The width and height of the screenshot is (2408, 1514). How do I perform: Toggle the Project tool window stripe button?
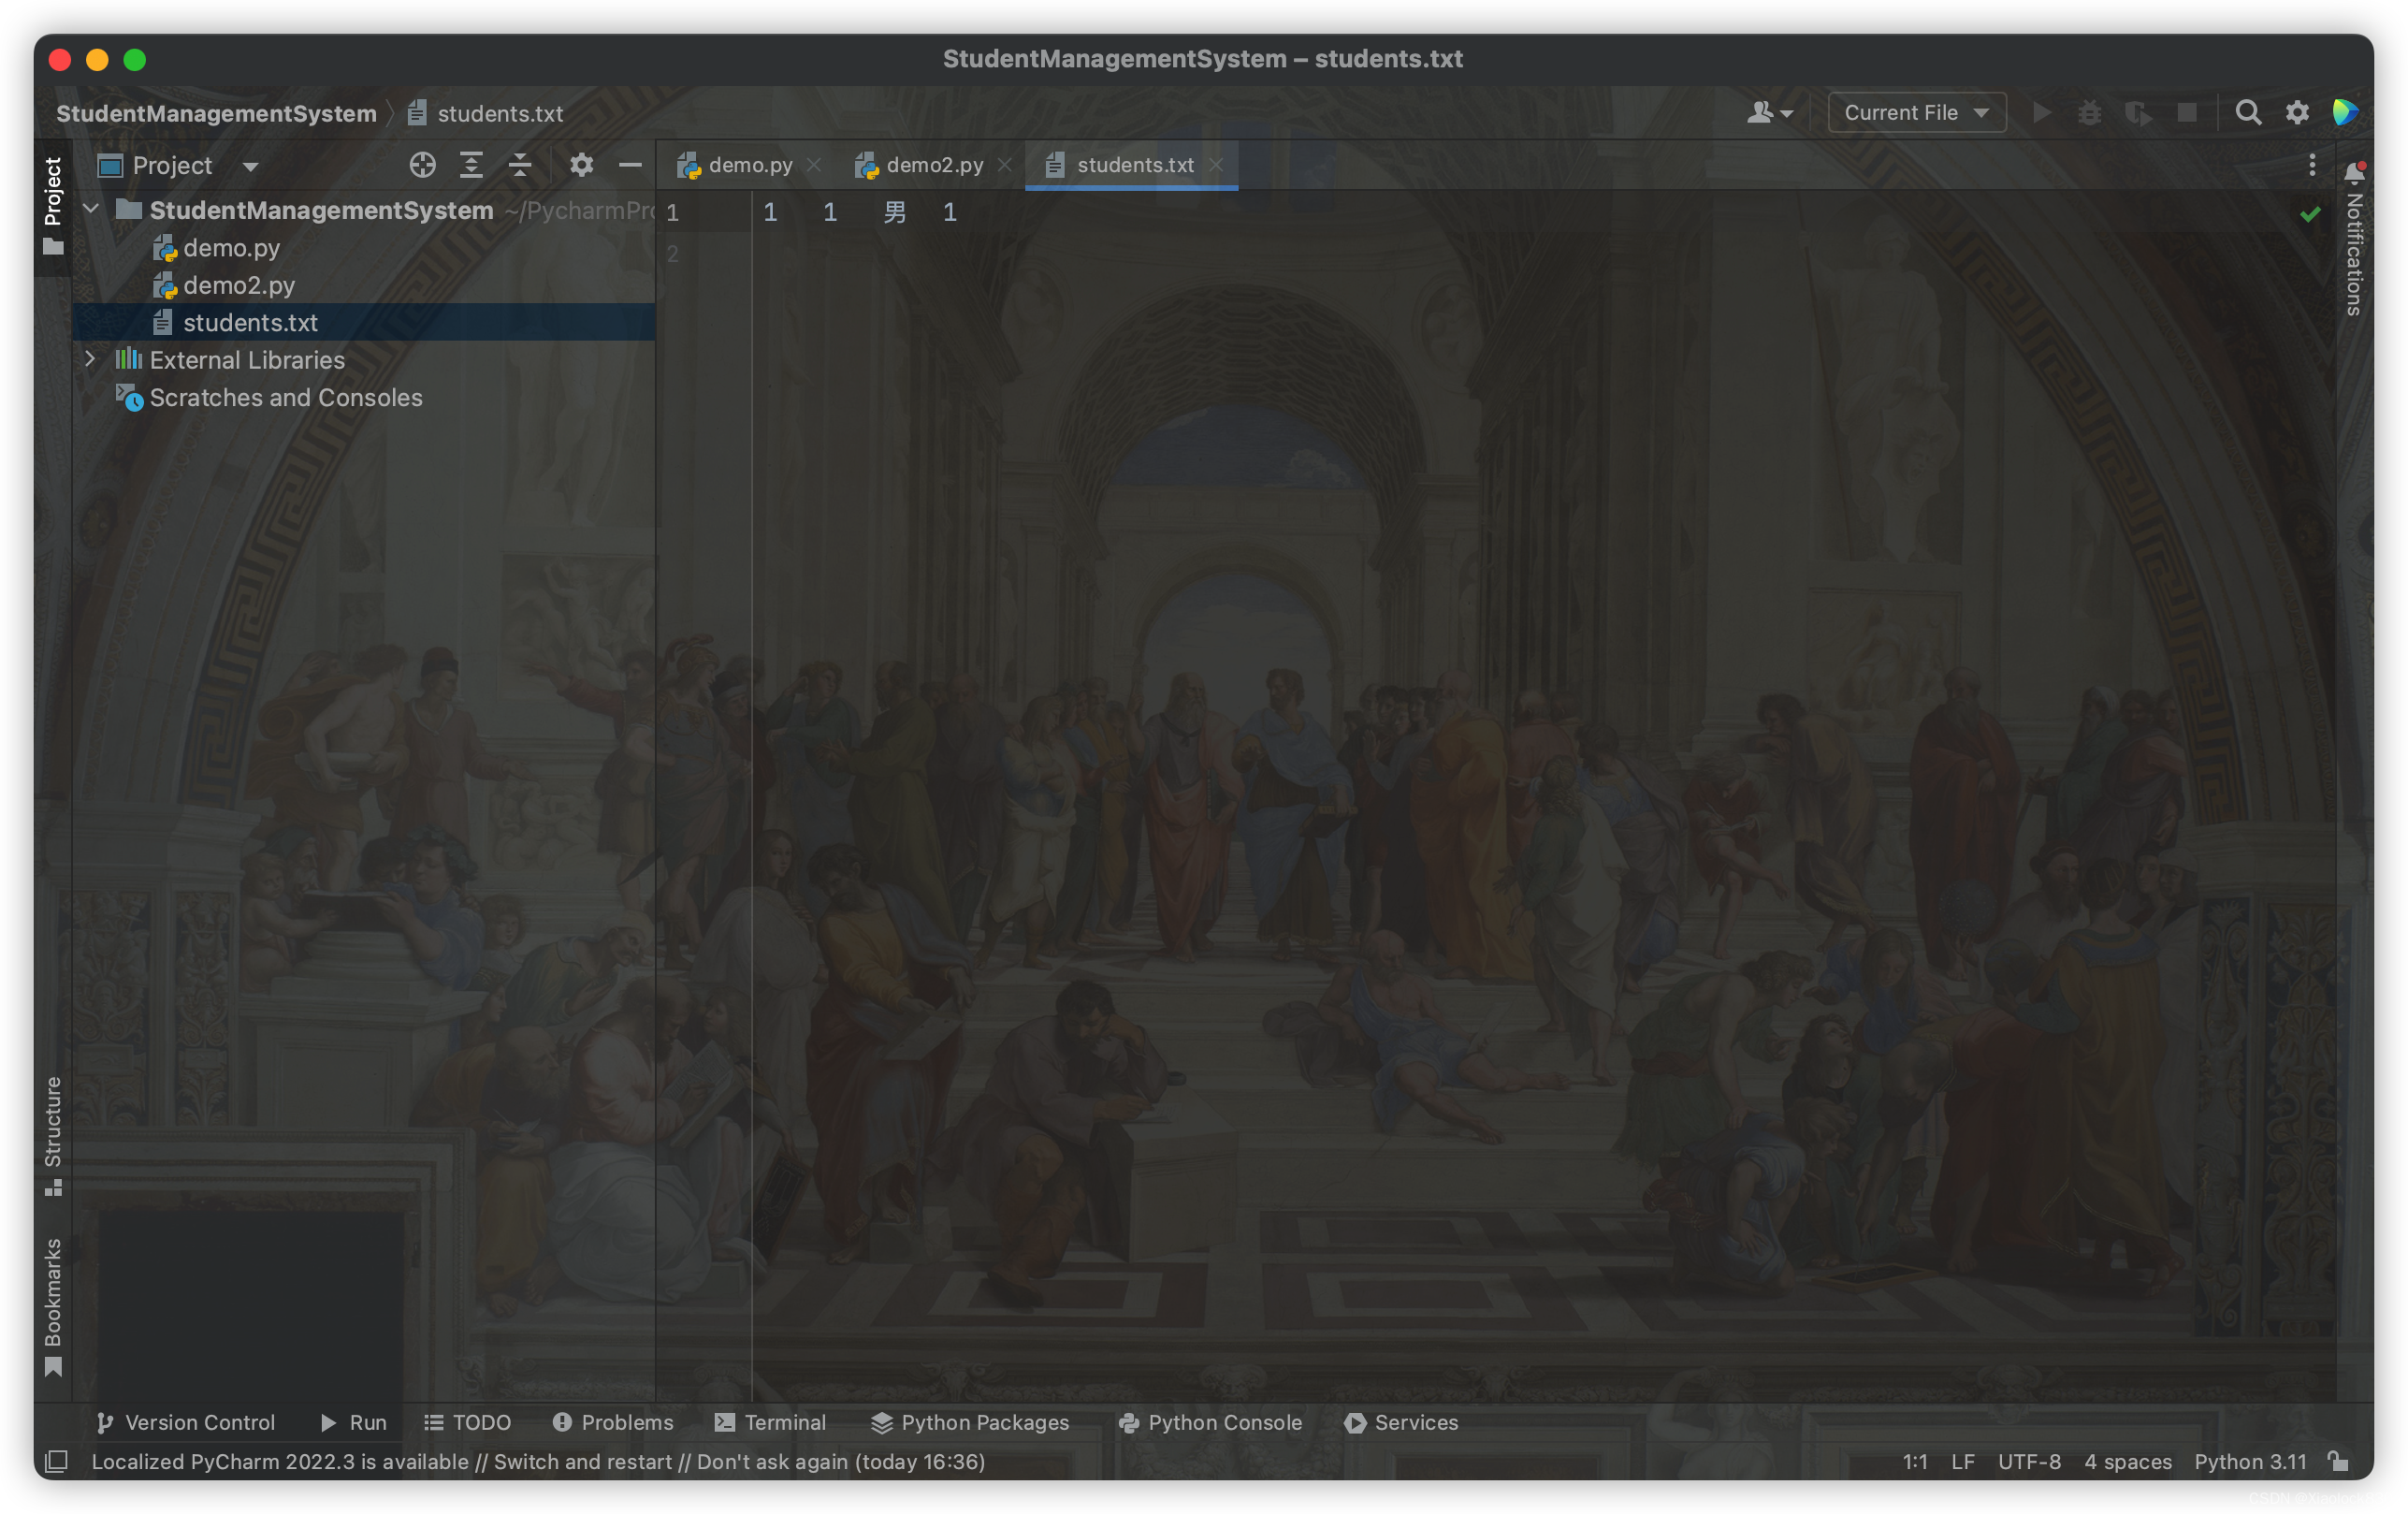(x=53, y=206)
